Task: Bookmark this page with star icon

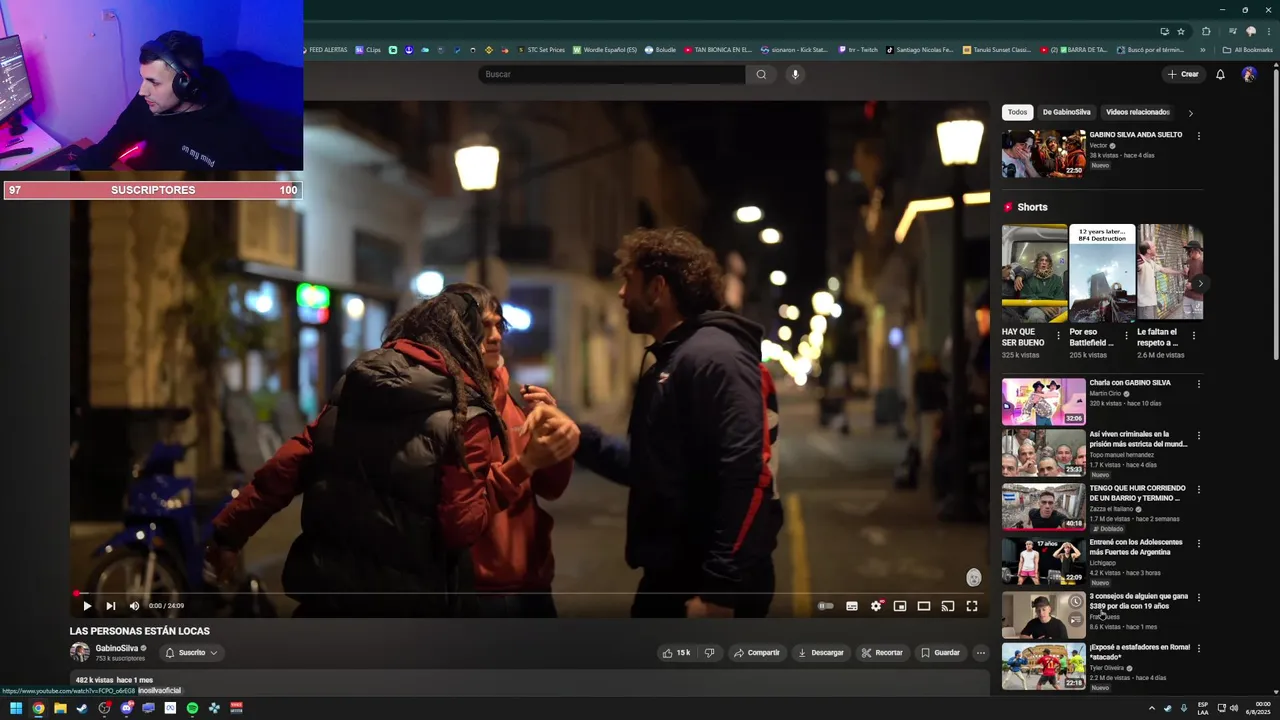Action: tap(1181, 31)
